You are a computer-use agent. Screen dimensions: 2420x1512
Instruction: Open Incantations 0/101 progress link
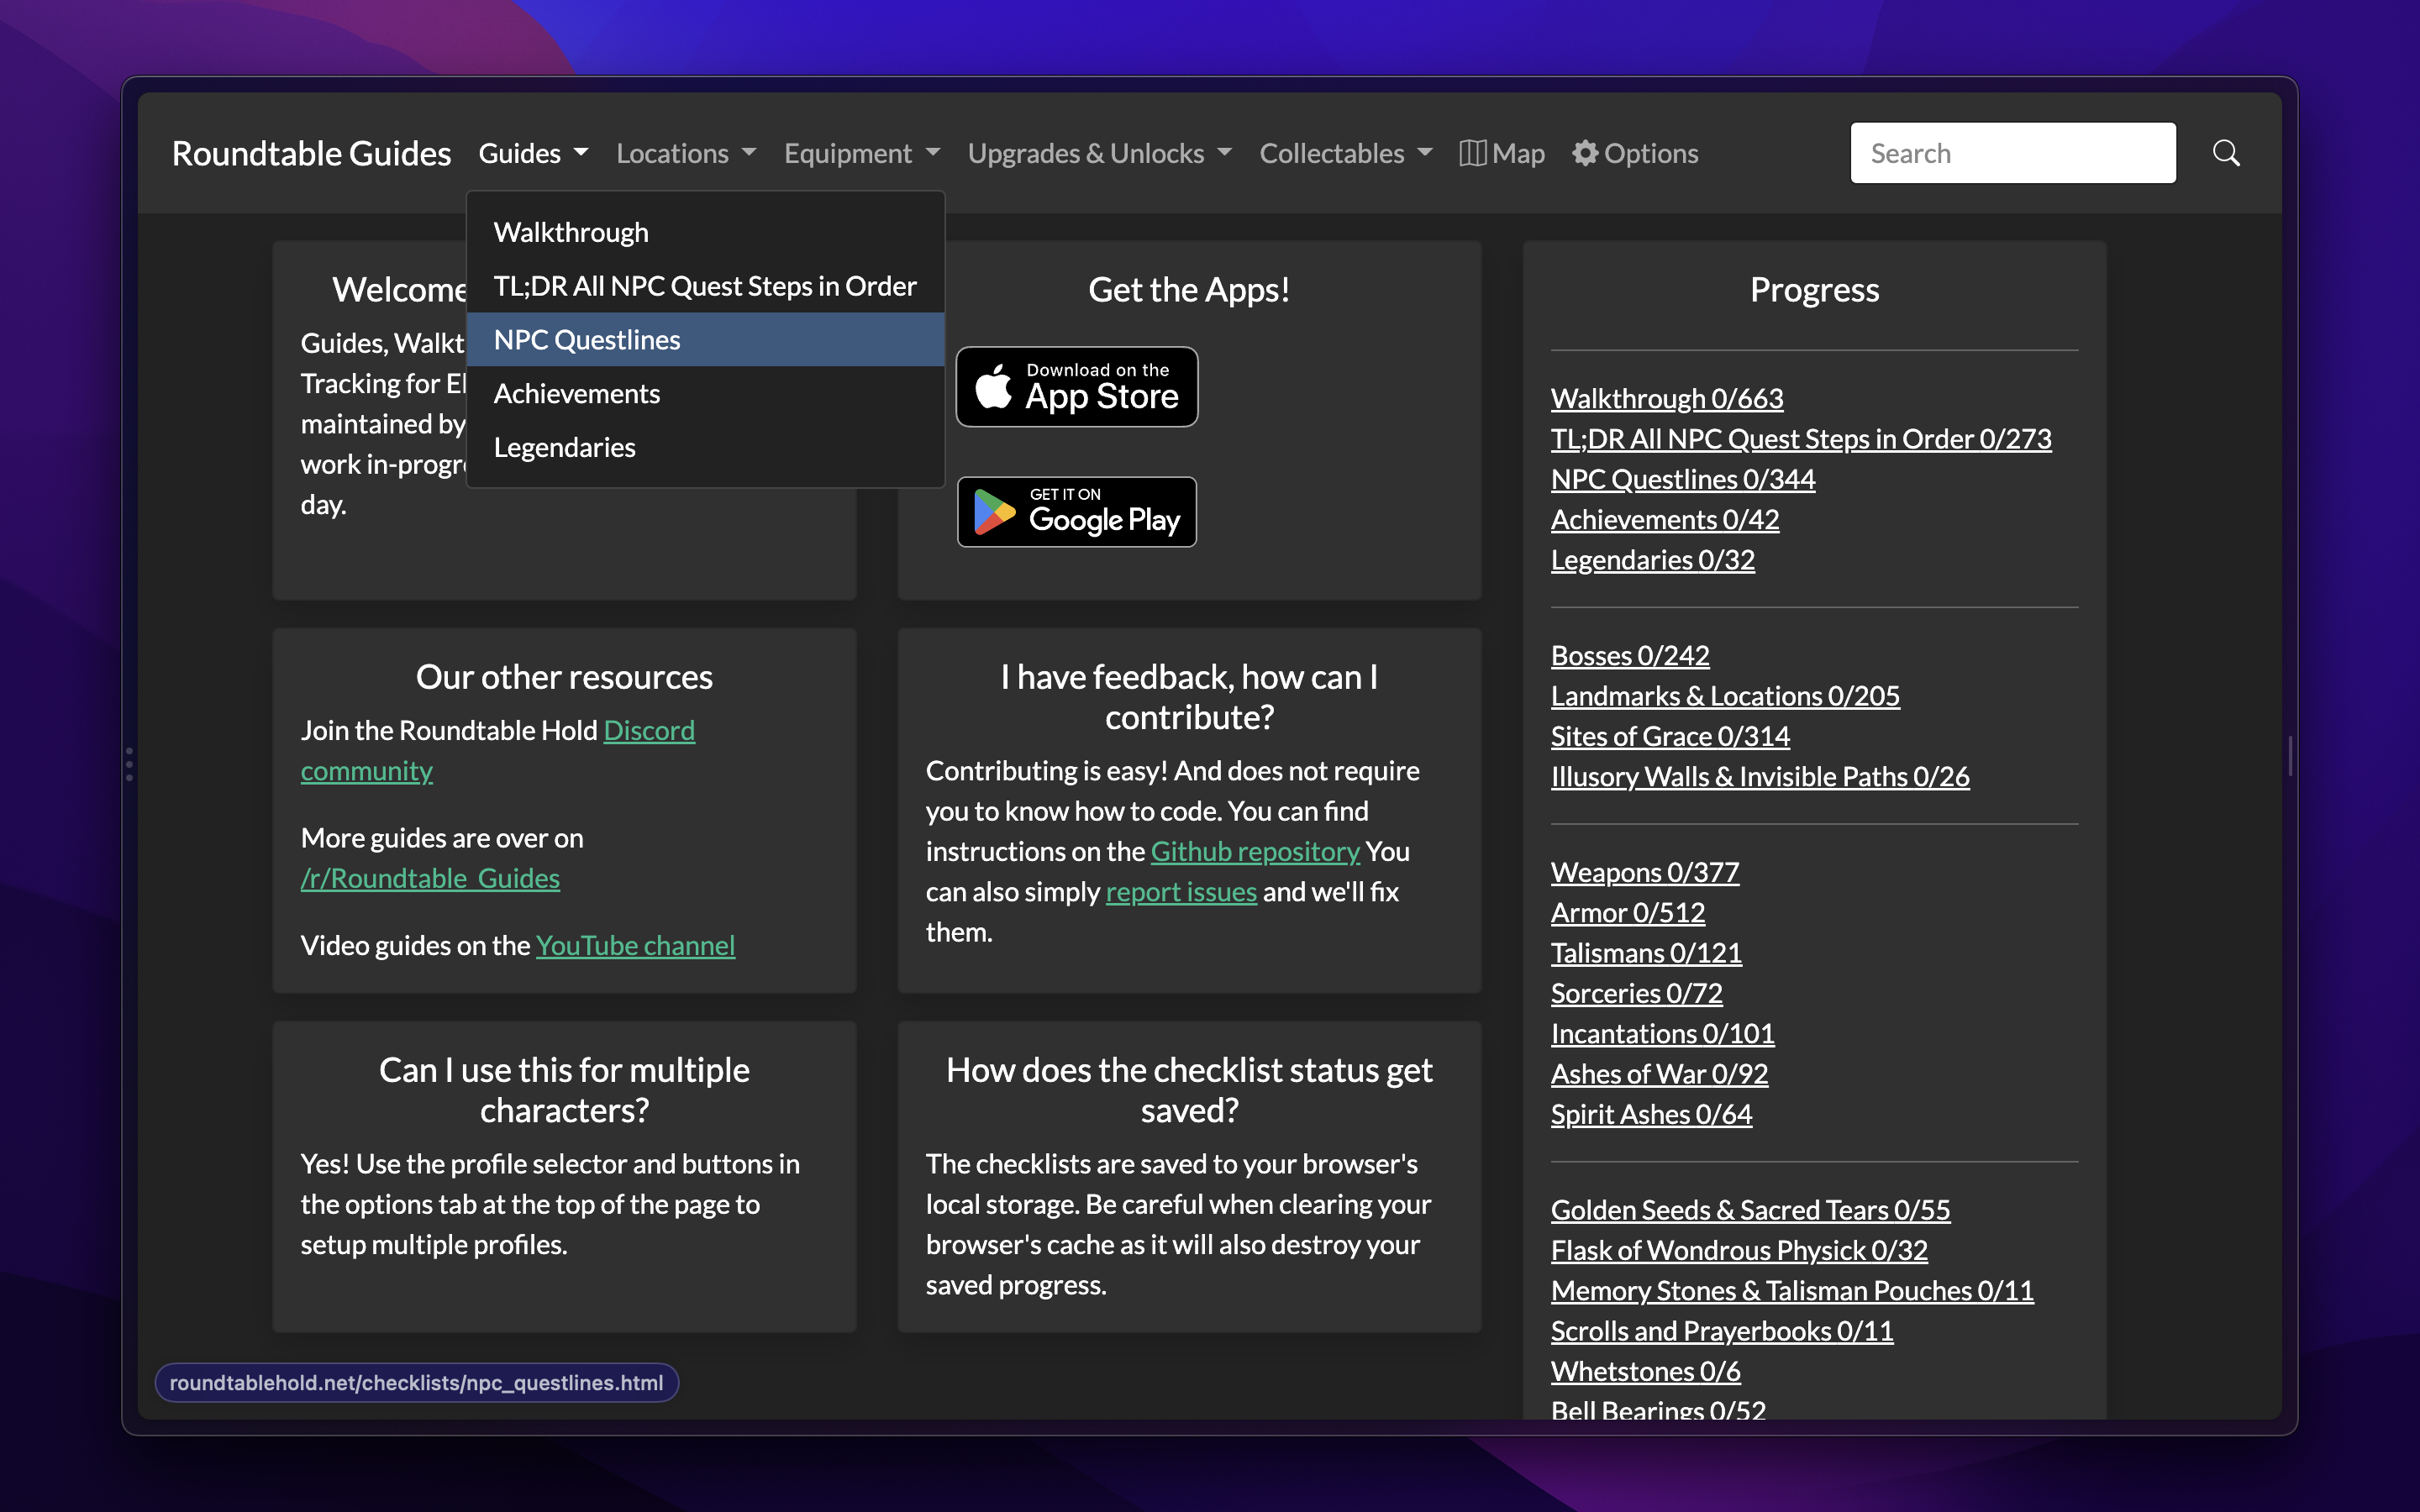pyautogui.click(x=1663, y=1033)
